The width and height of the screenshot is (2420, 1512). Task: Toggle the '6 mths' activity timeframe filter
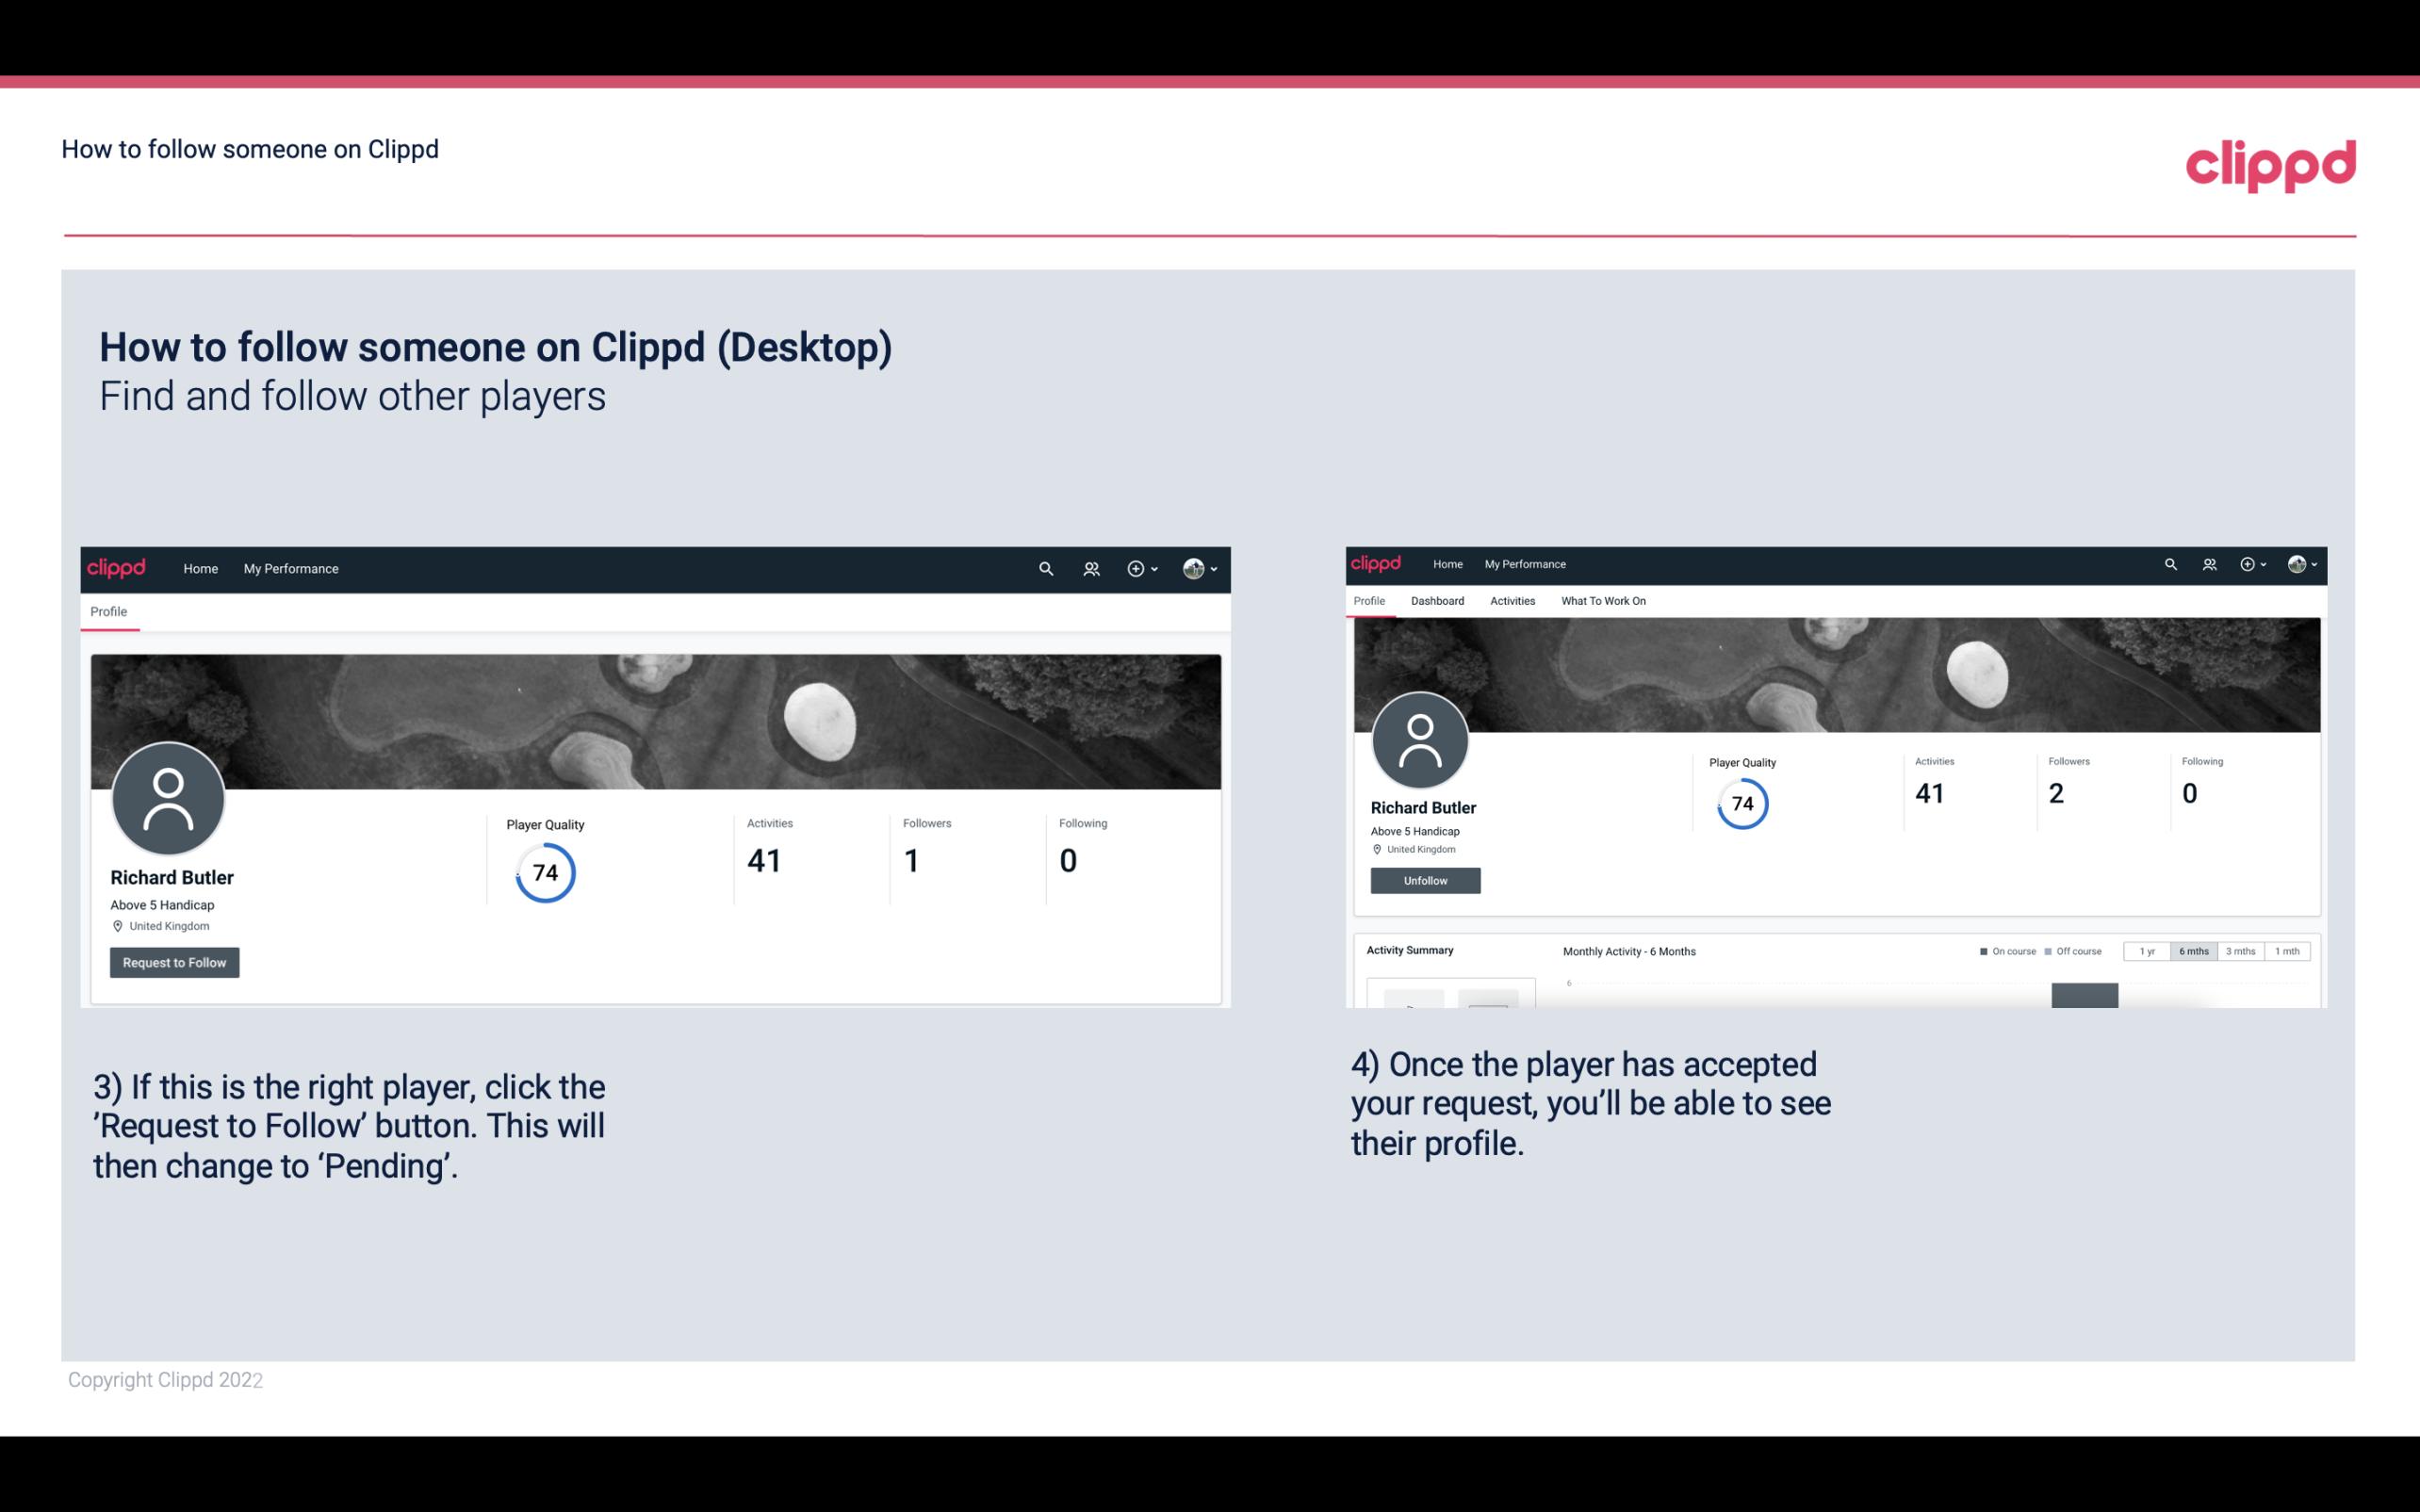(x=2194, y=951)
